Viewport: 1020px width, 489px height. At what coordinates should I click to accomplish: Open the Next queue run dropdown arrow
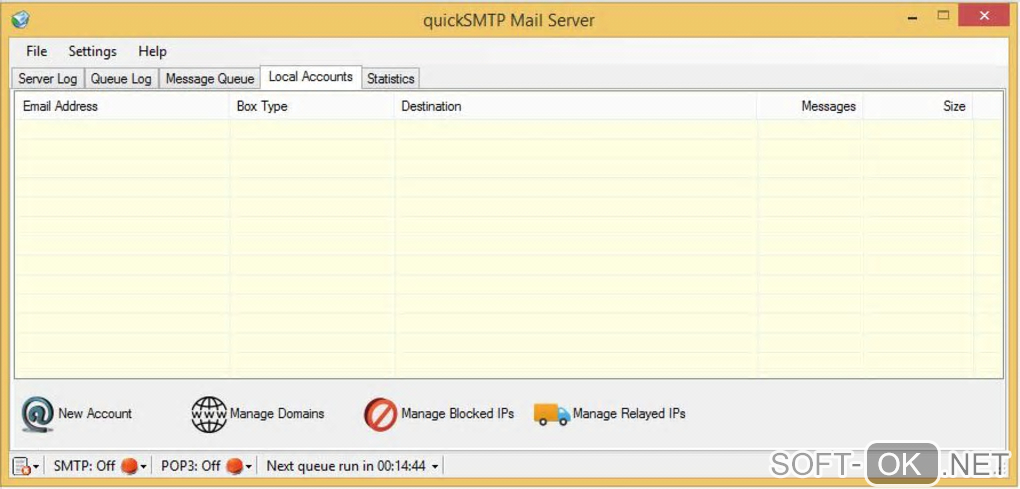pyautogui.click(x=435, y=467)
